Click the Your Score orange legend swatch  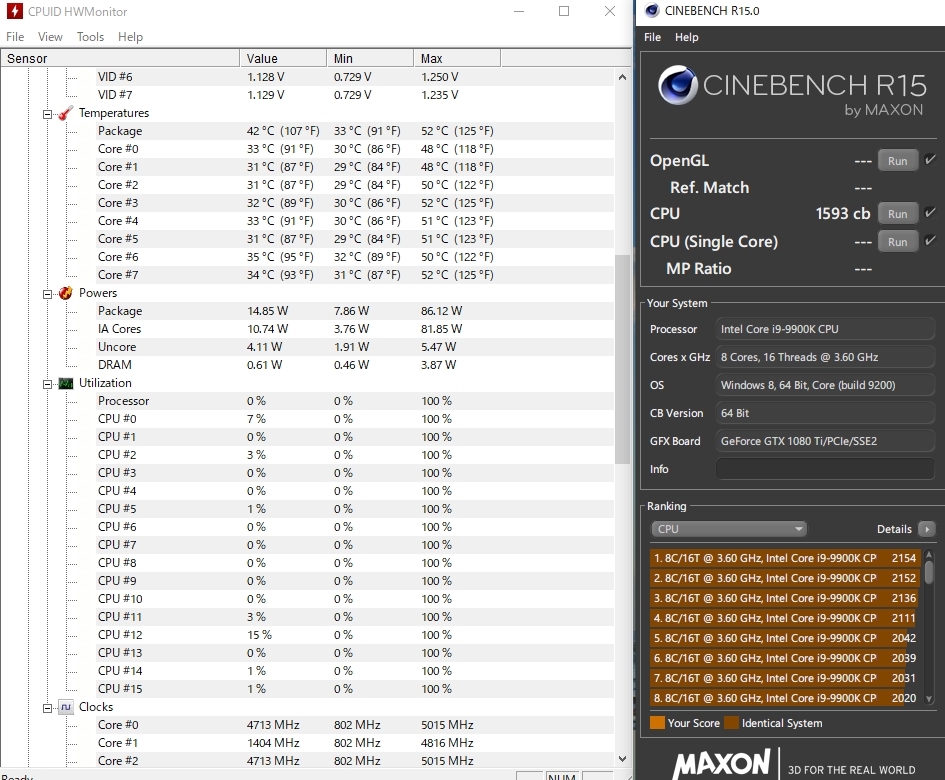pos(657,723)
